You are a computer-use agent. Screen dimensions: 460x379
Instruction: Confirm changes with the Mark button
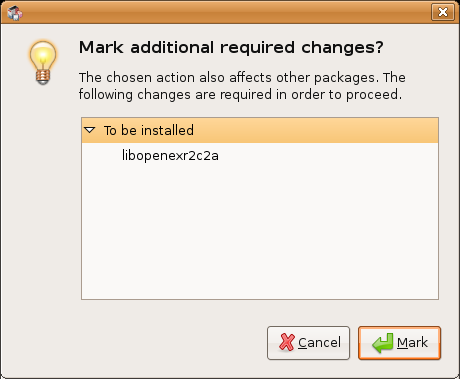(399, 343)
